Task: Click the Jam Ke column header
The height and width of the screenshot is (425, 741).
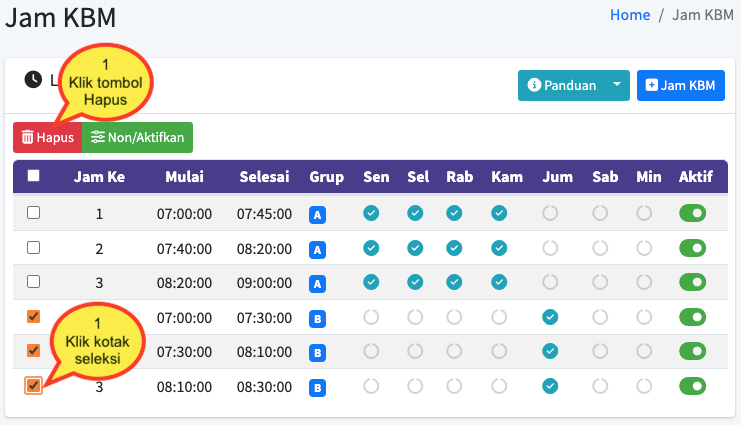Action: click(99, 177)
